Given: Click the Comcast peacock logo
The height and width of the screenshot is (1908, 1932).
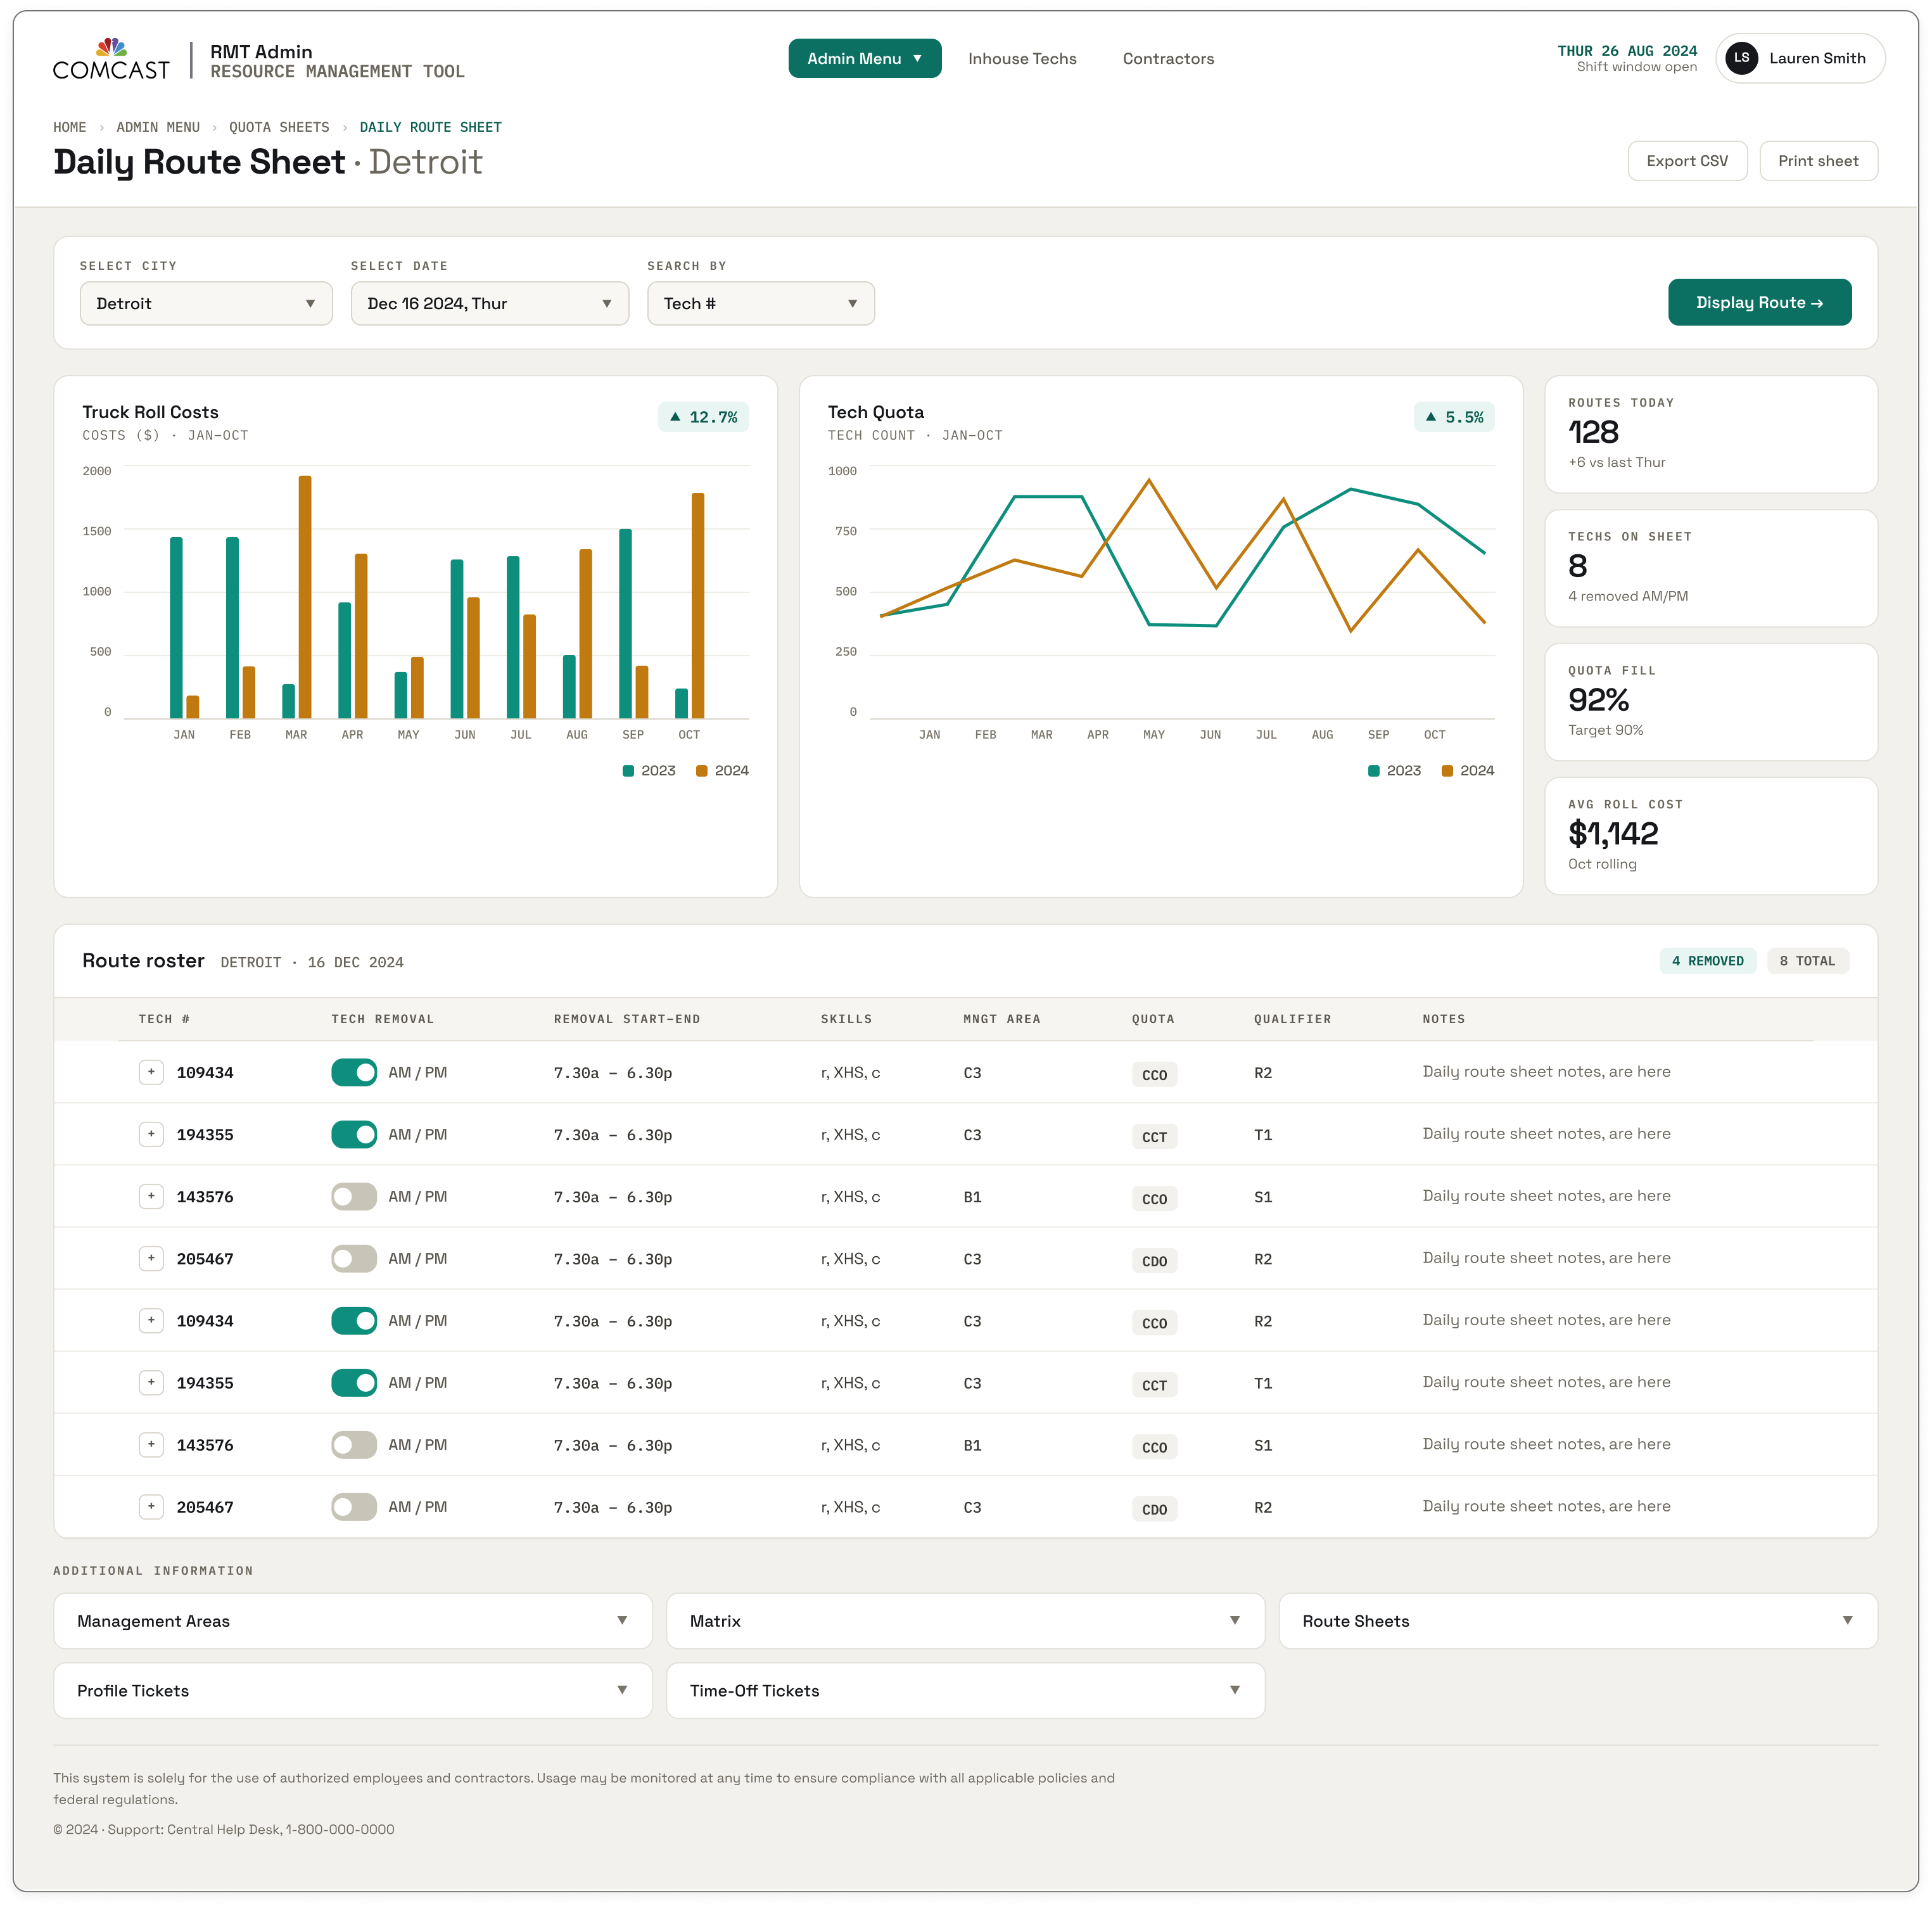Looking at the screenshot, I should point(111,59).
